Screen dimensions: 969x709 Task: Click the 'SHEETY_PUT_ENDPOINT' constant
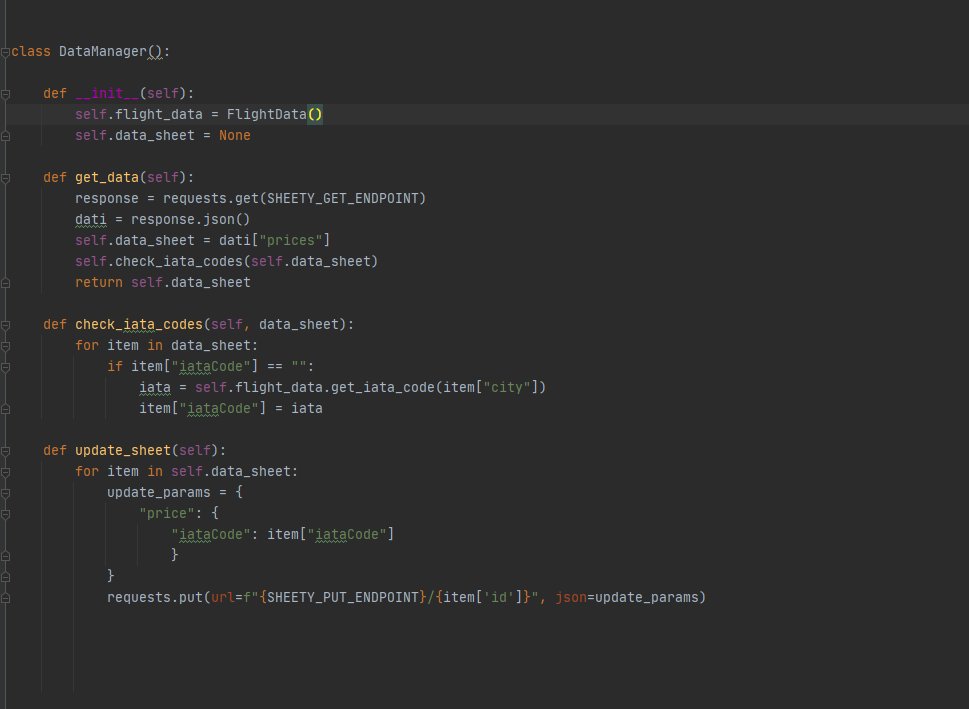click(x=342, y=598)
